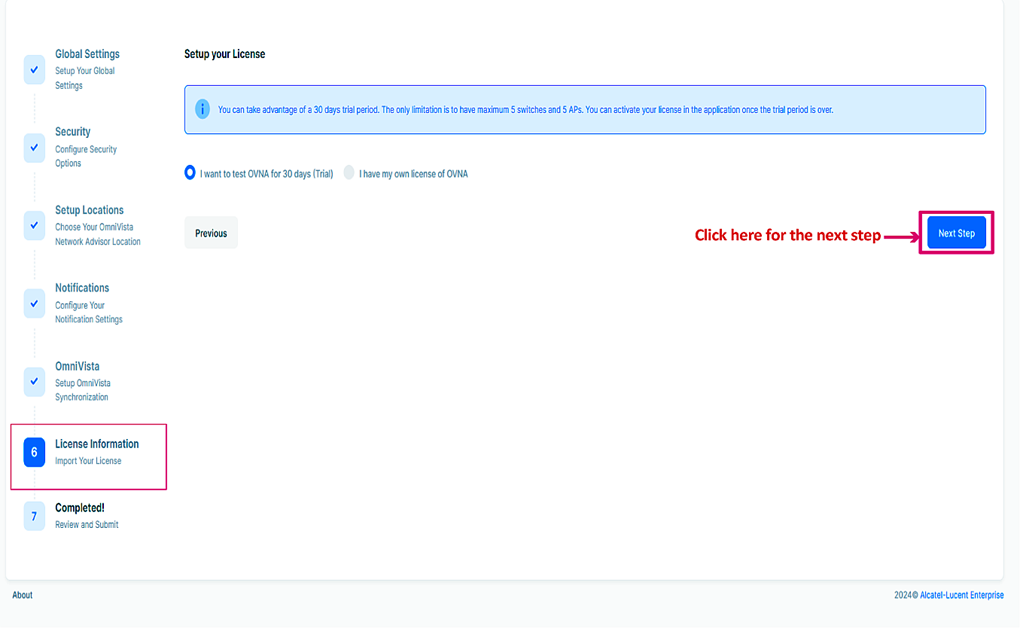Open the About link in footer
1020x628 pixels.
22,595
